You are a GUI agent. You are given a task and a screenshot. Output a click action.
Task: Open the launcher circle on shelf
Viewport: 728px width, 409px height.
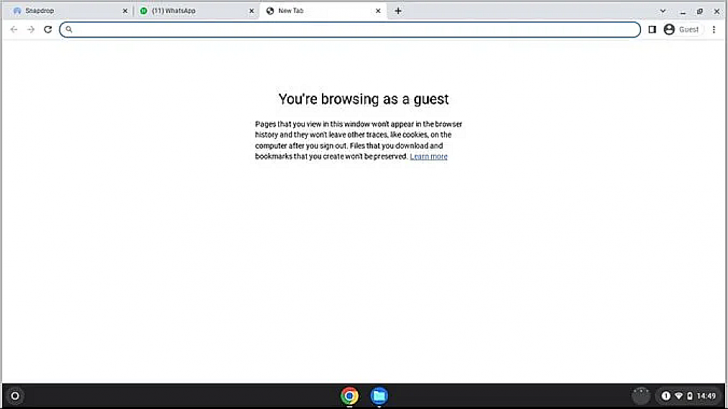[15, 396]
